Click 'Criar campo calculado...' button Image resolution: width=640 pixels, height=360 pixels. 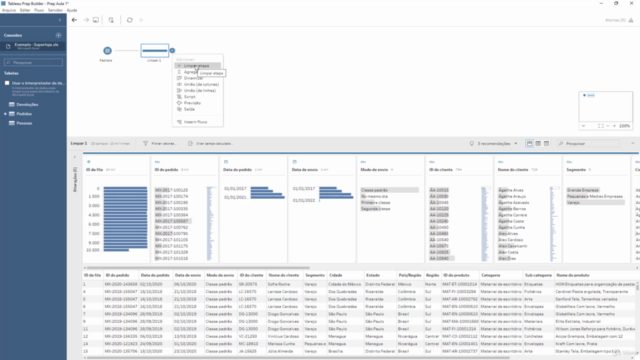pos(210,144)
